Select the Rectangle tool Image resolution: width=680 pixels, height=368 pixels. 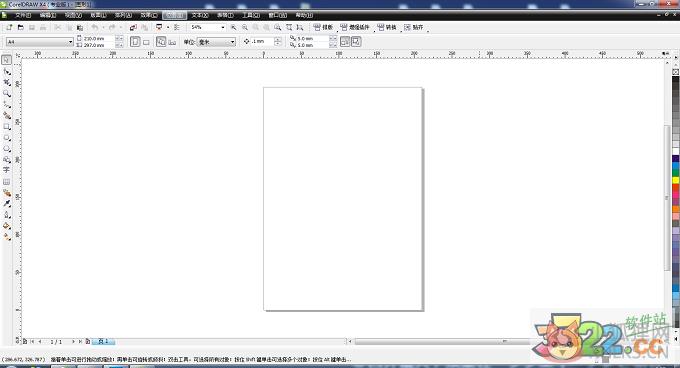point(7,127)
